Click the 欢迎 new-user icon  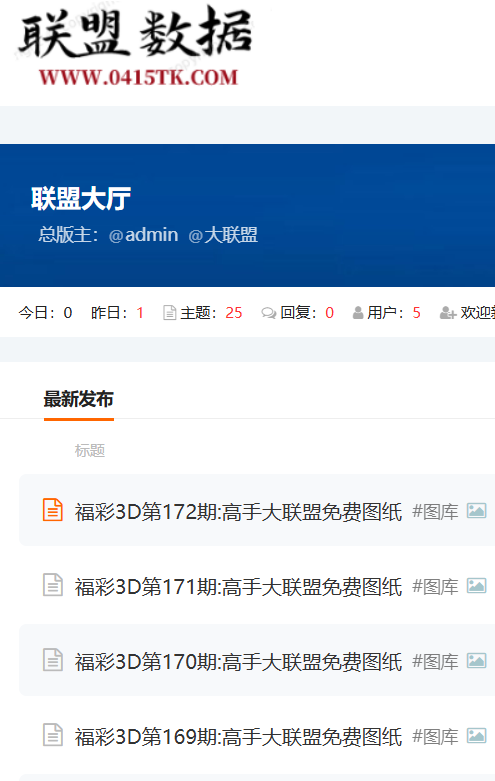[448, 313]
